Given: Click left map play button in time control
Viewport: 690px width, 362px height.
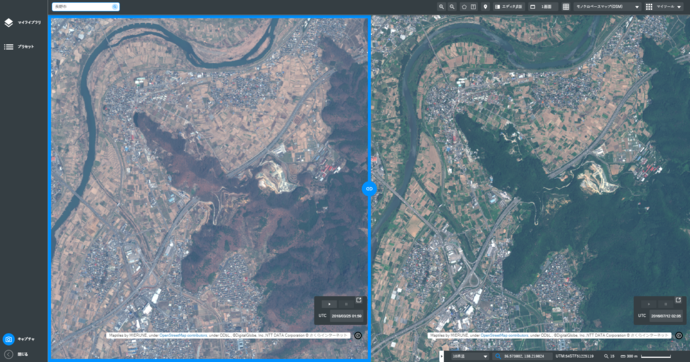Looking at the screenshot, I should tap(329, 304).
